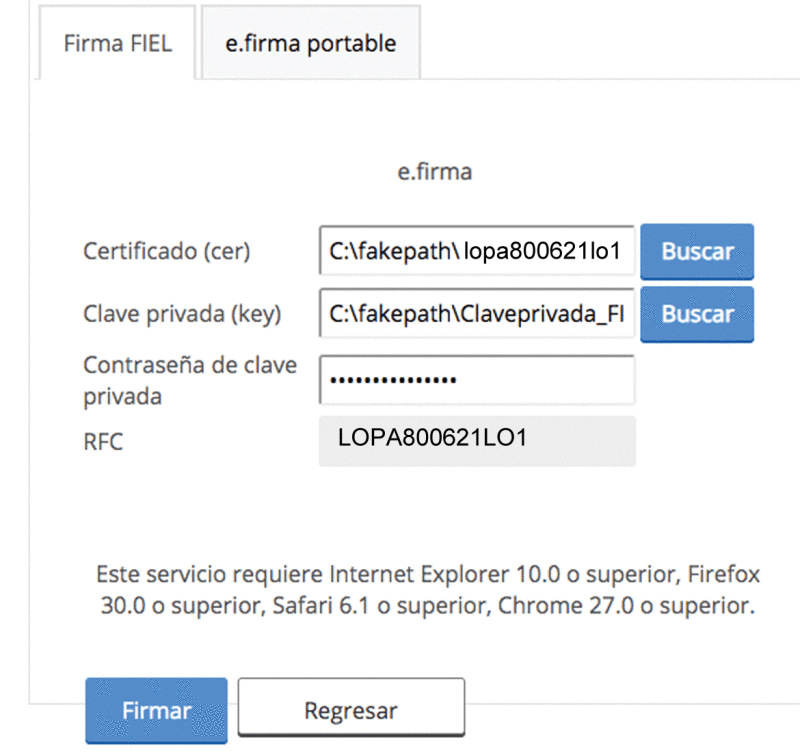Click the word 'Firefox' in notice
Image resolution: width=800 pixels, height=753 pixels.
(x=723, y=574)
